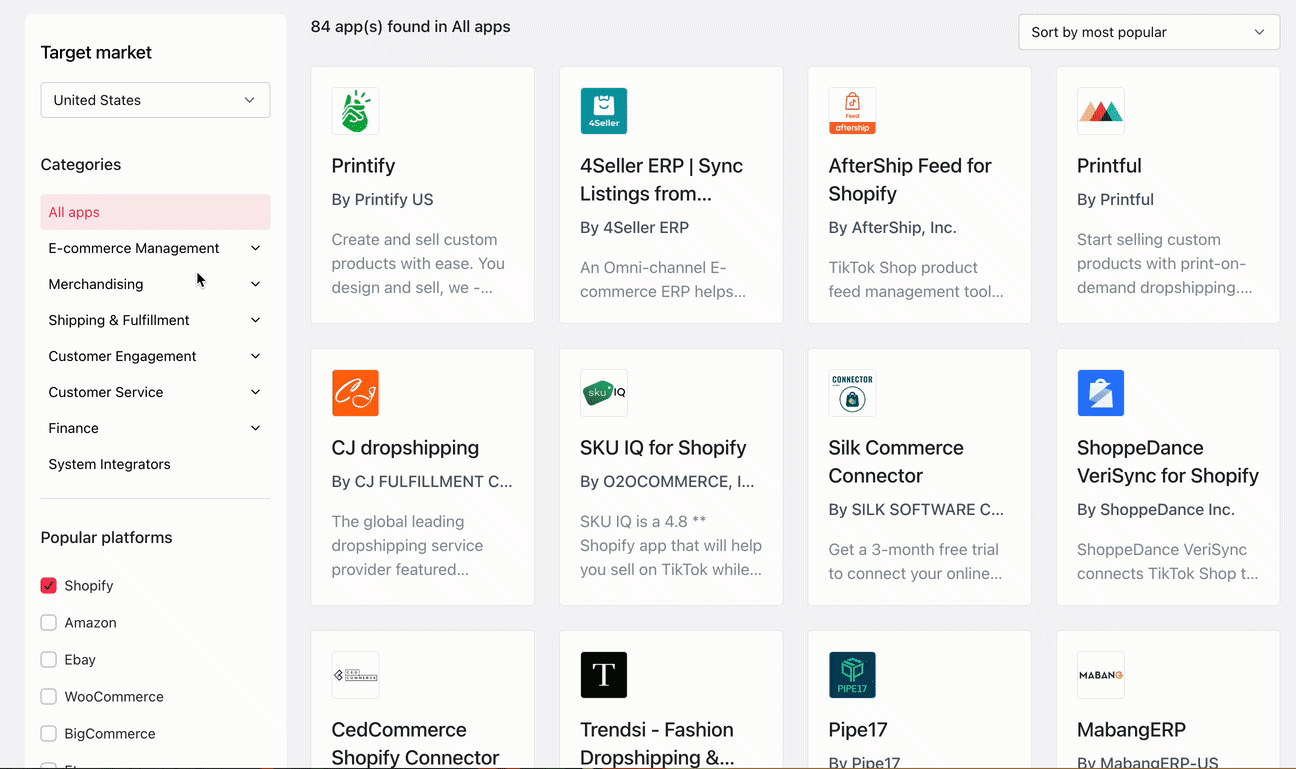The height and width of the screenshot is (769, 1296).
Task: Select the System Integrators category
Action: [110, 464]
